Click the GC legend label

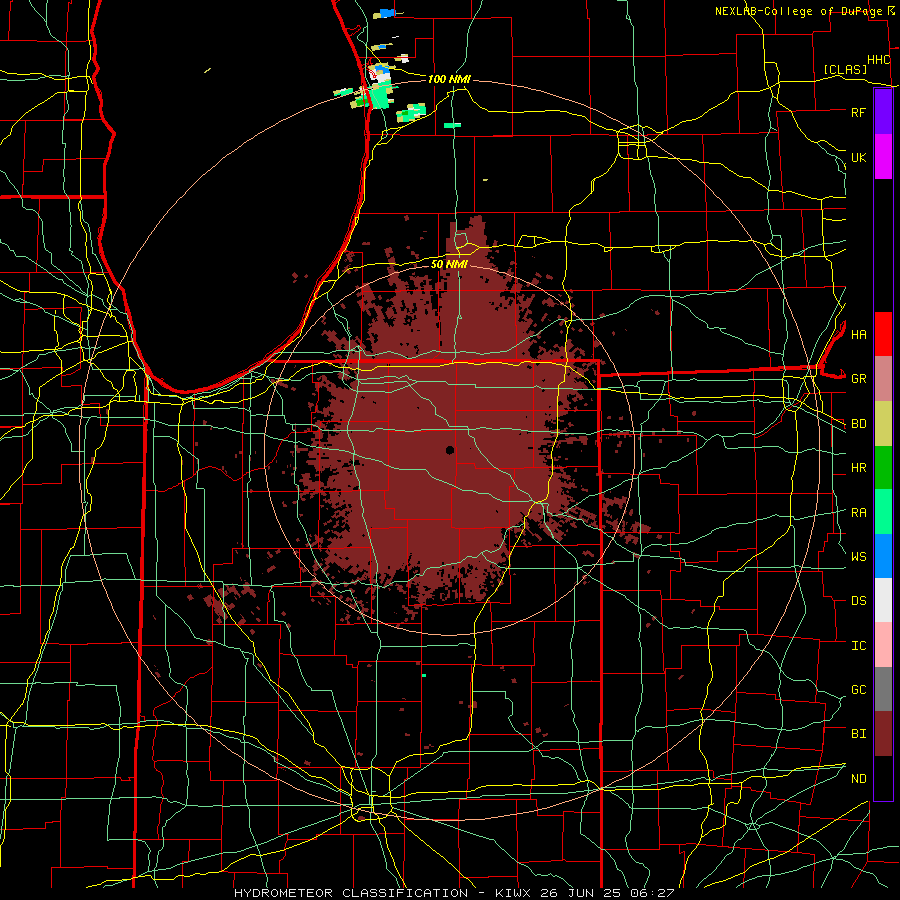tap(859, 689)
